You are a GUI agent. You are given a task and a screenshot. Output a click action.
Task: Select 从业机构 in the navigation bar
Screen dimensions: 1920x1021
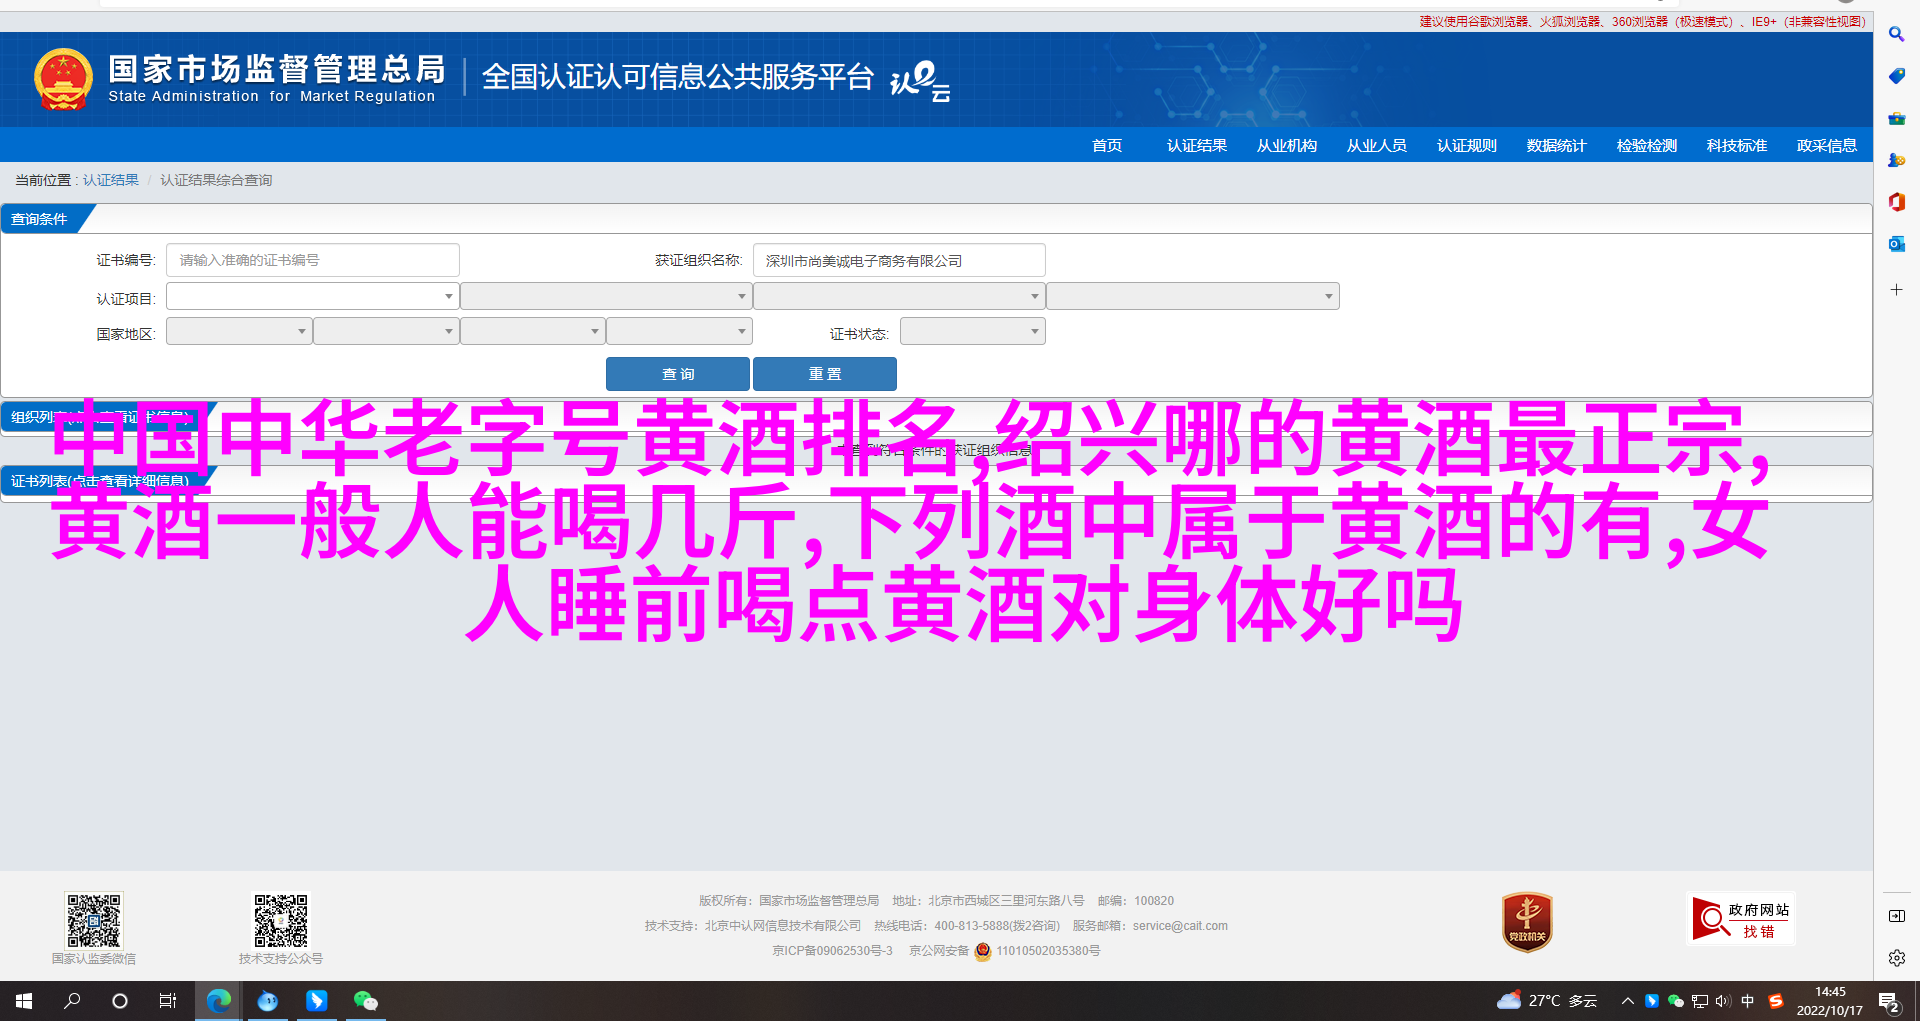(x=1286, y=146)
